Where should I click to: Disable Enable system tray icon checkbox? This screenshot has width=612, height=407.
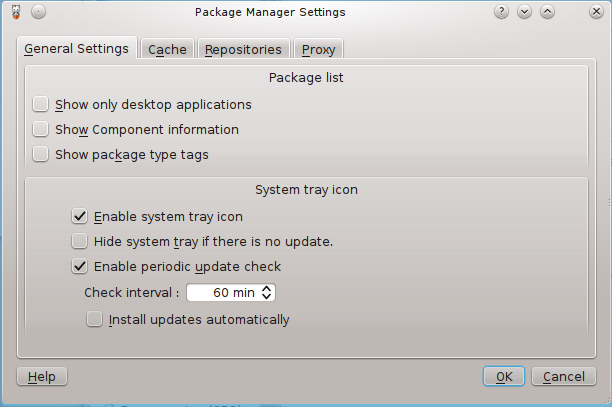point(79,216)
